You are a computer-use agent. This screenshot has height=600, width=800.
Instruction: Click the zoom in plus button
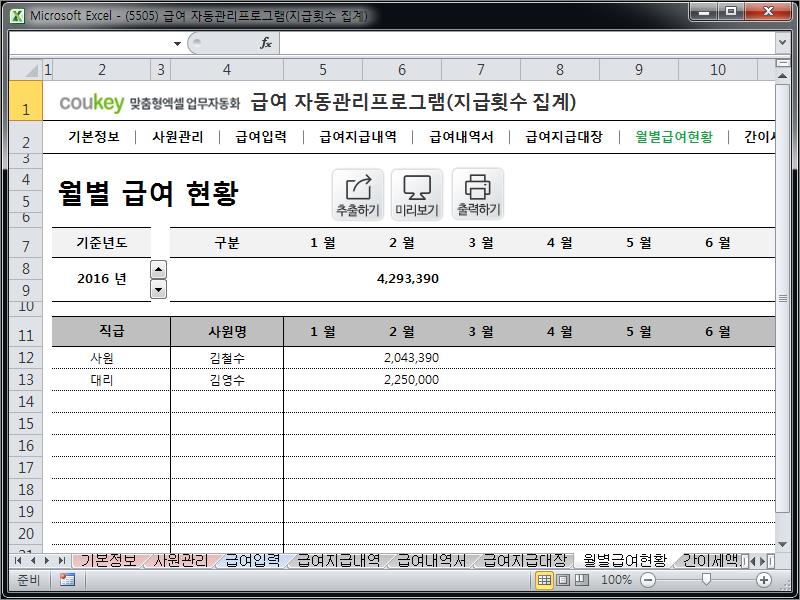(x=764, y=580)
